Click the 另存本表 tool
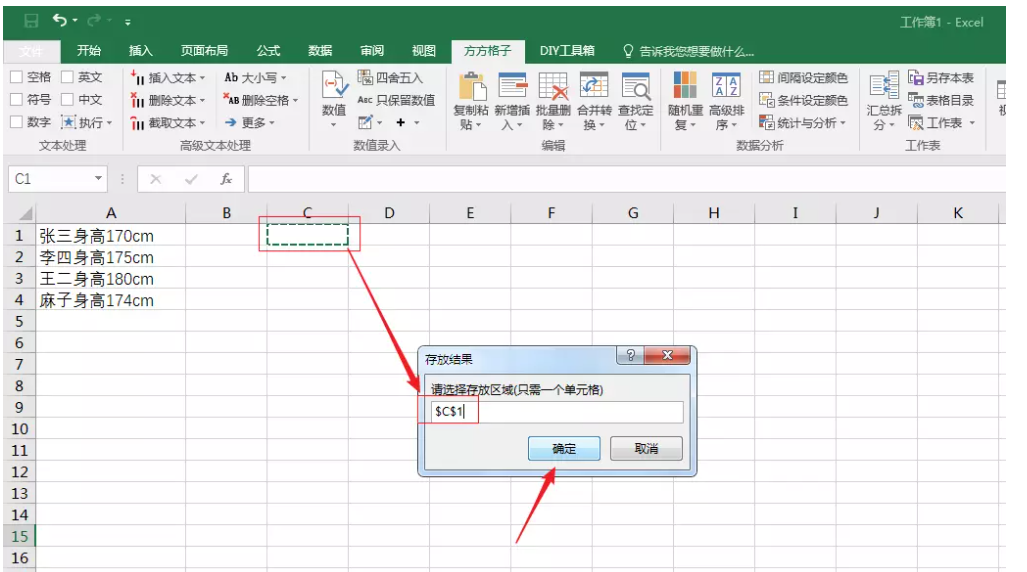 point(941,77)
